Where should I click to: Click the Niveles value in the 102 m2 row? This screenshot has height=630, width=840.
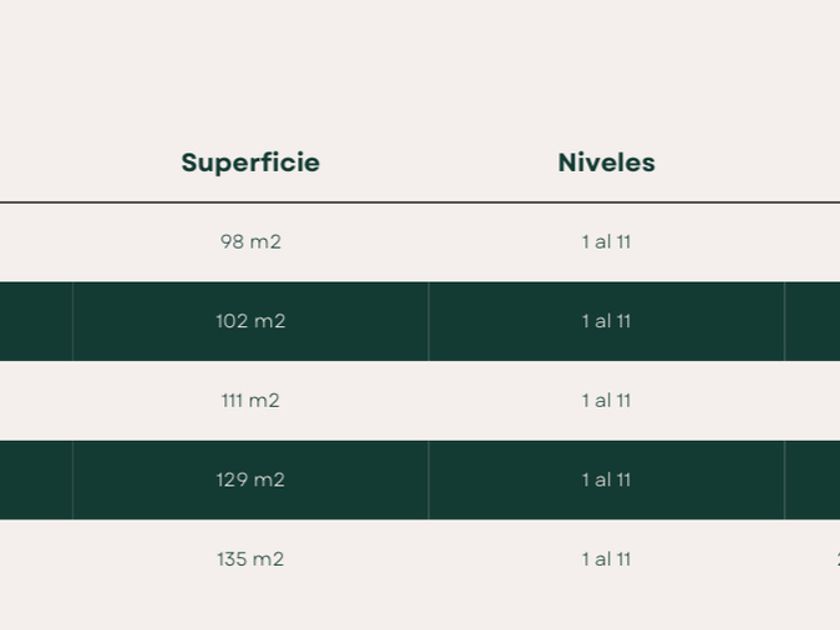coord(606,321)
